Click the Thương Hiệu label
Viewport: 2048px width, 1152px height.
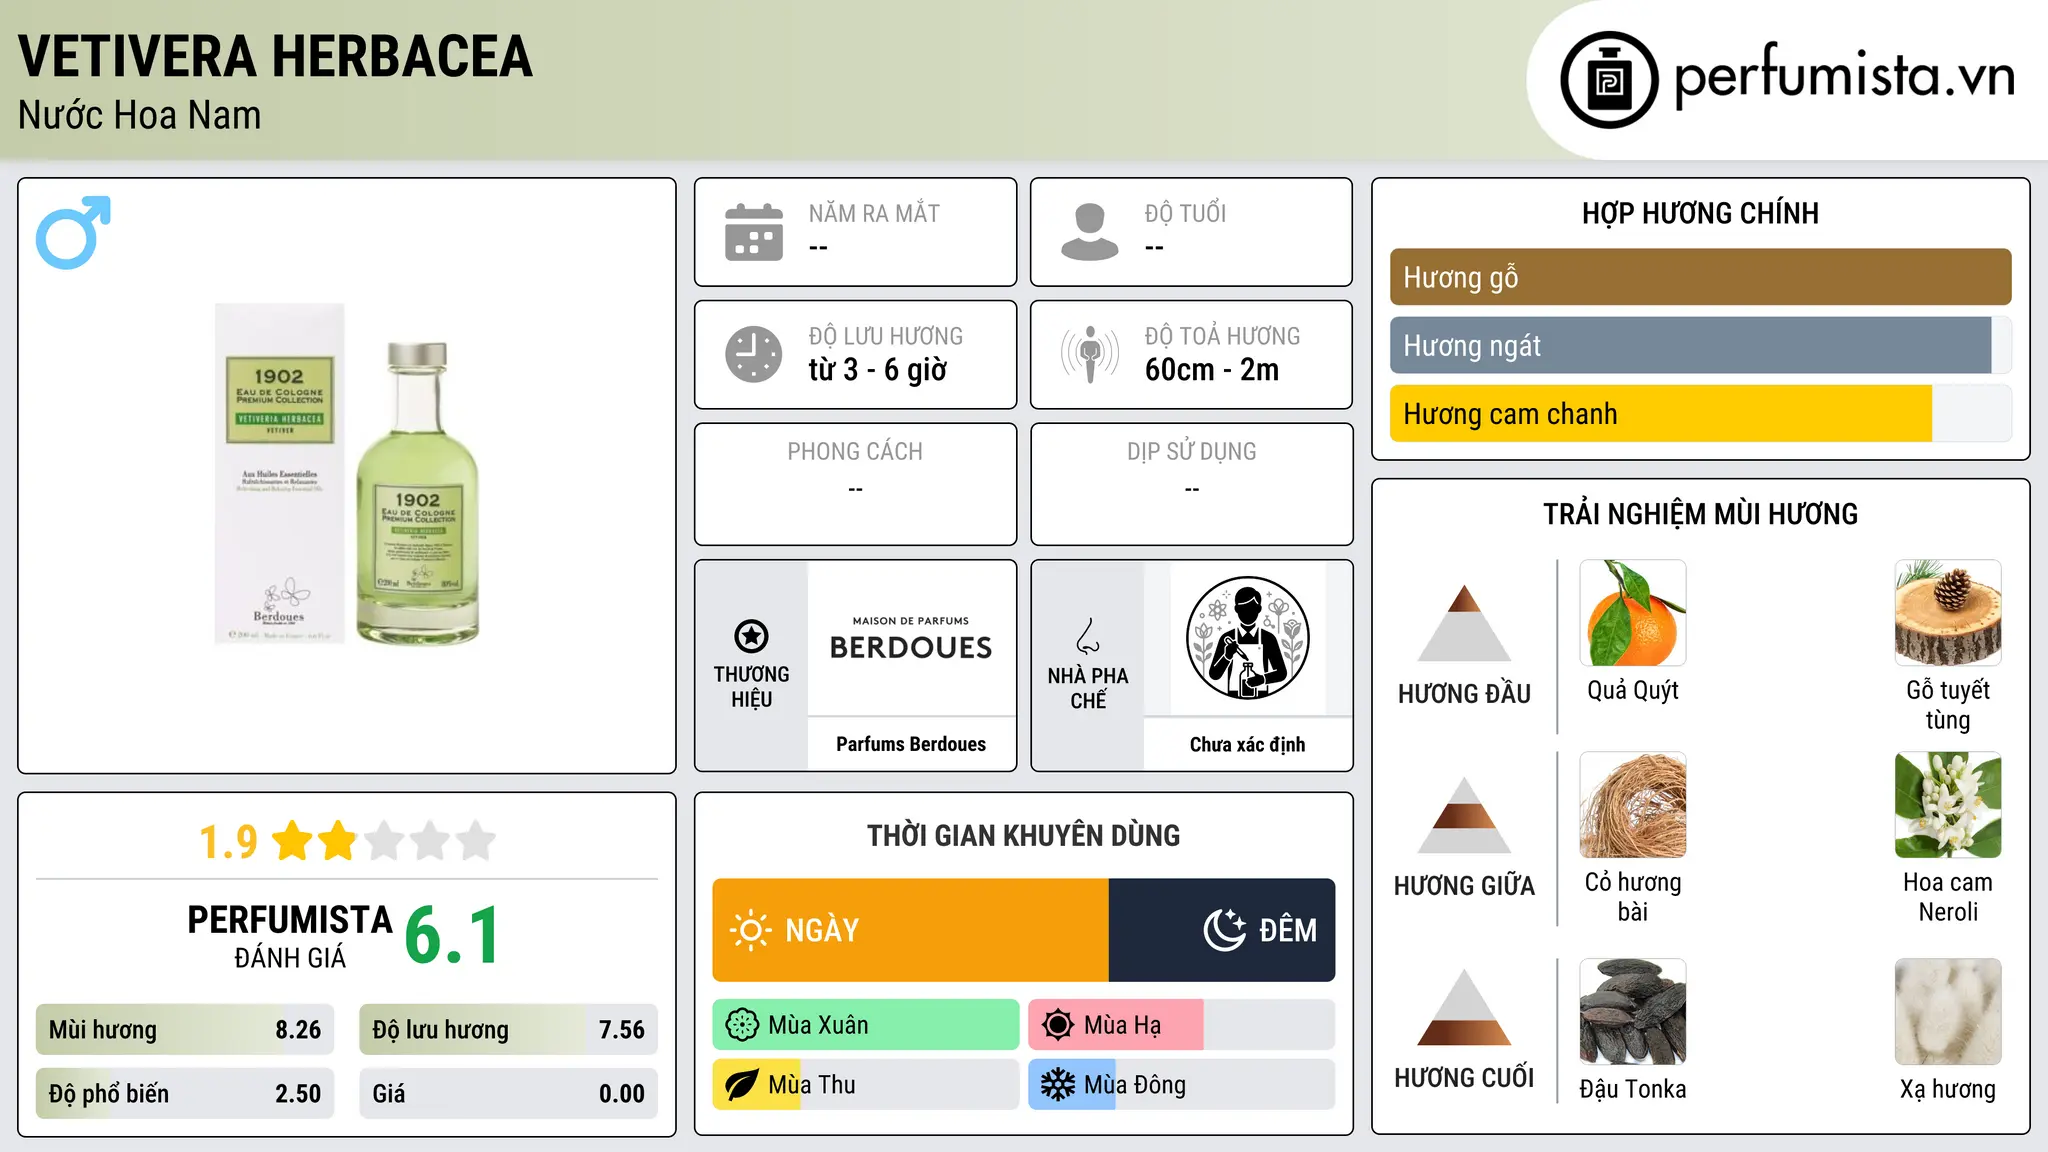[x=751, y=687]
